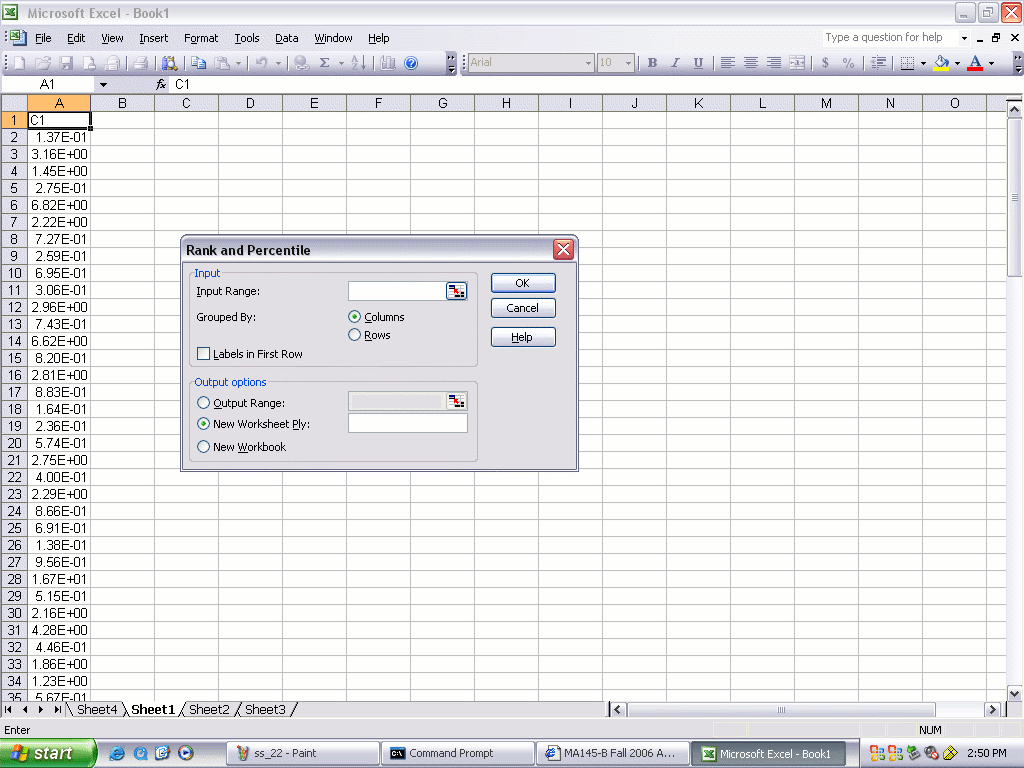Open Microsoft Excel Help question icon

click(x=410, y=63)
